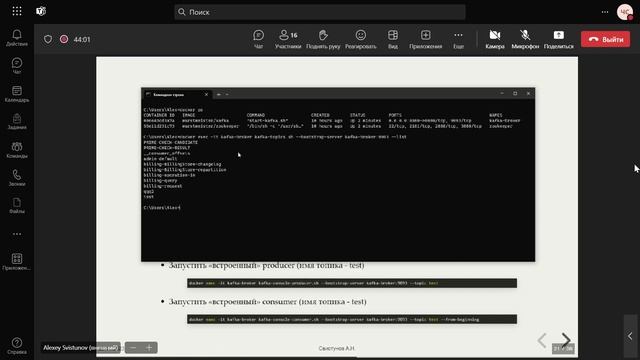This screenshot has height=360, width=640.
Task: Open the Вид view options
Action: [393, 39]
